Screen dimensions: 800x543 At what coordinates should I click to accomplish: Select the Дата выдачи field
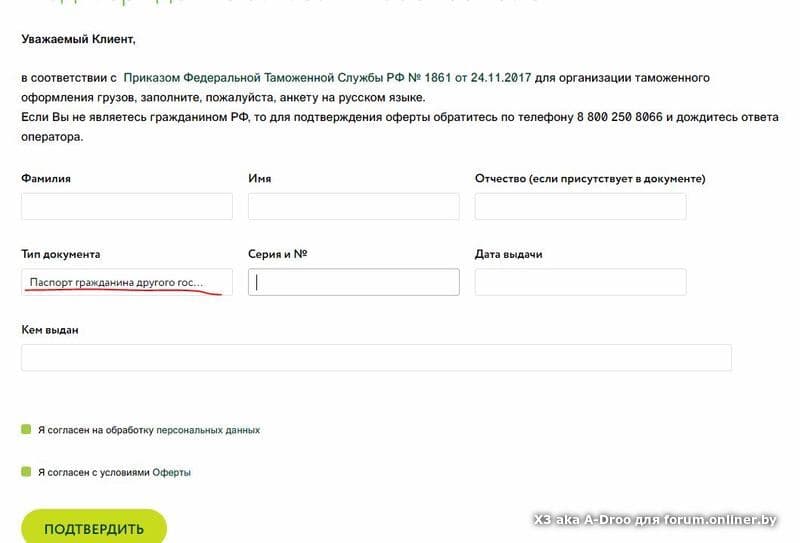pyautogui.click(x=581, y=282)
